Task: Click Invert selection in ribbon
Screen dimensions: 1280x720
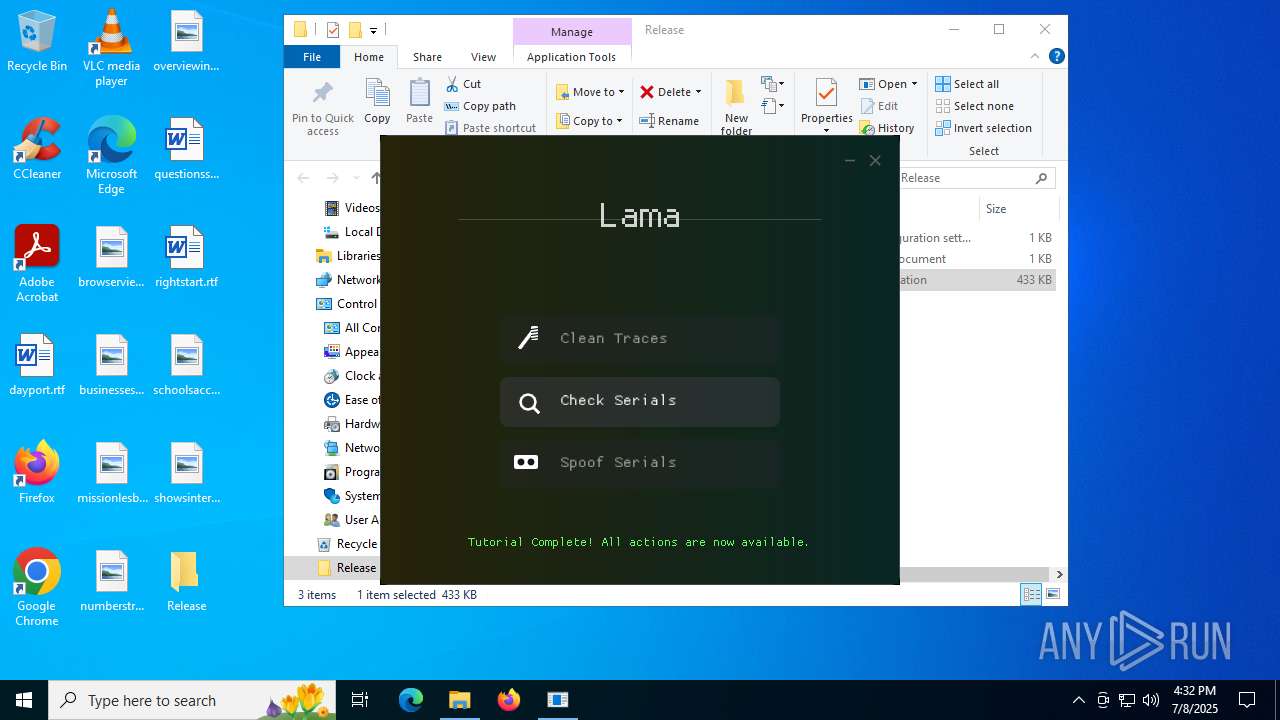Action: 983,128
